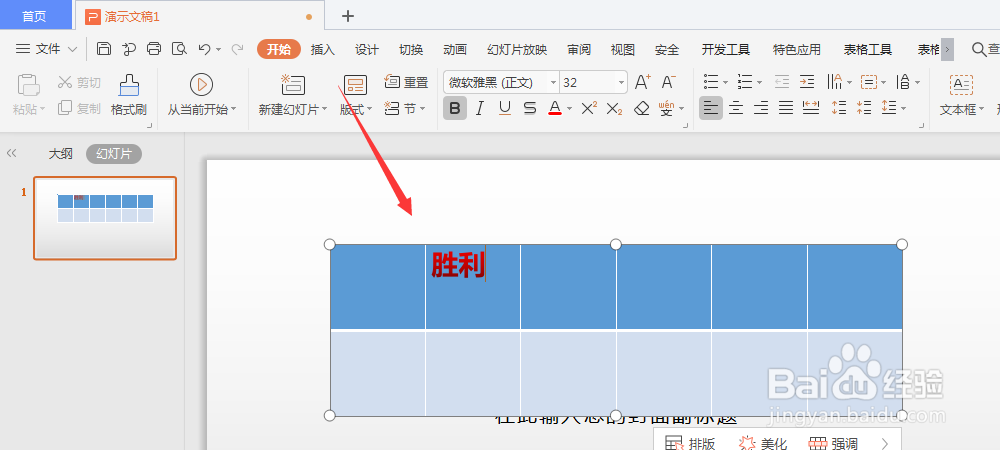Click the print icon in quick access bar
Image resolution: width=1000 pixels, height=450 pixels.
click(x=154, y=49)
